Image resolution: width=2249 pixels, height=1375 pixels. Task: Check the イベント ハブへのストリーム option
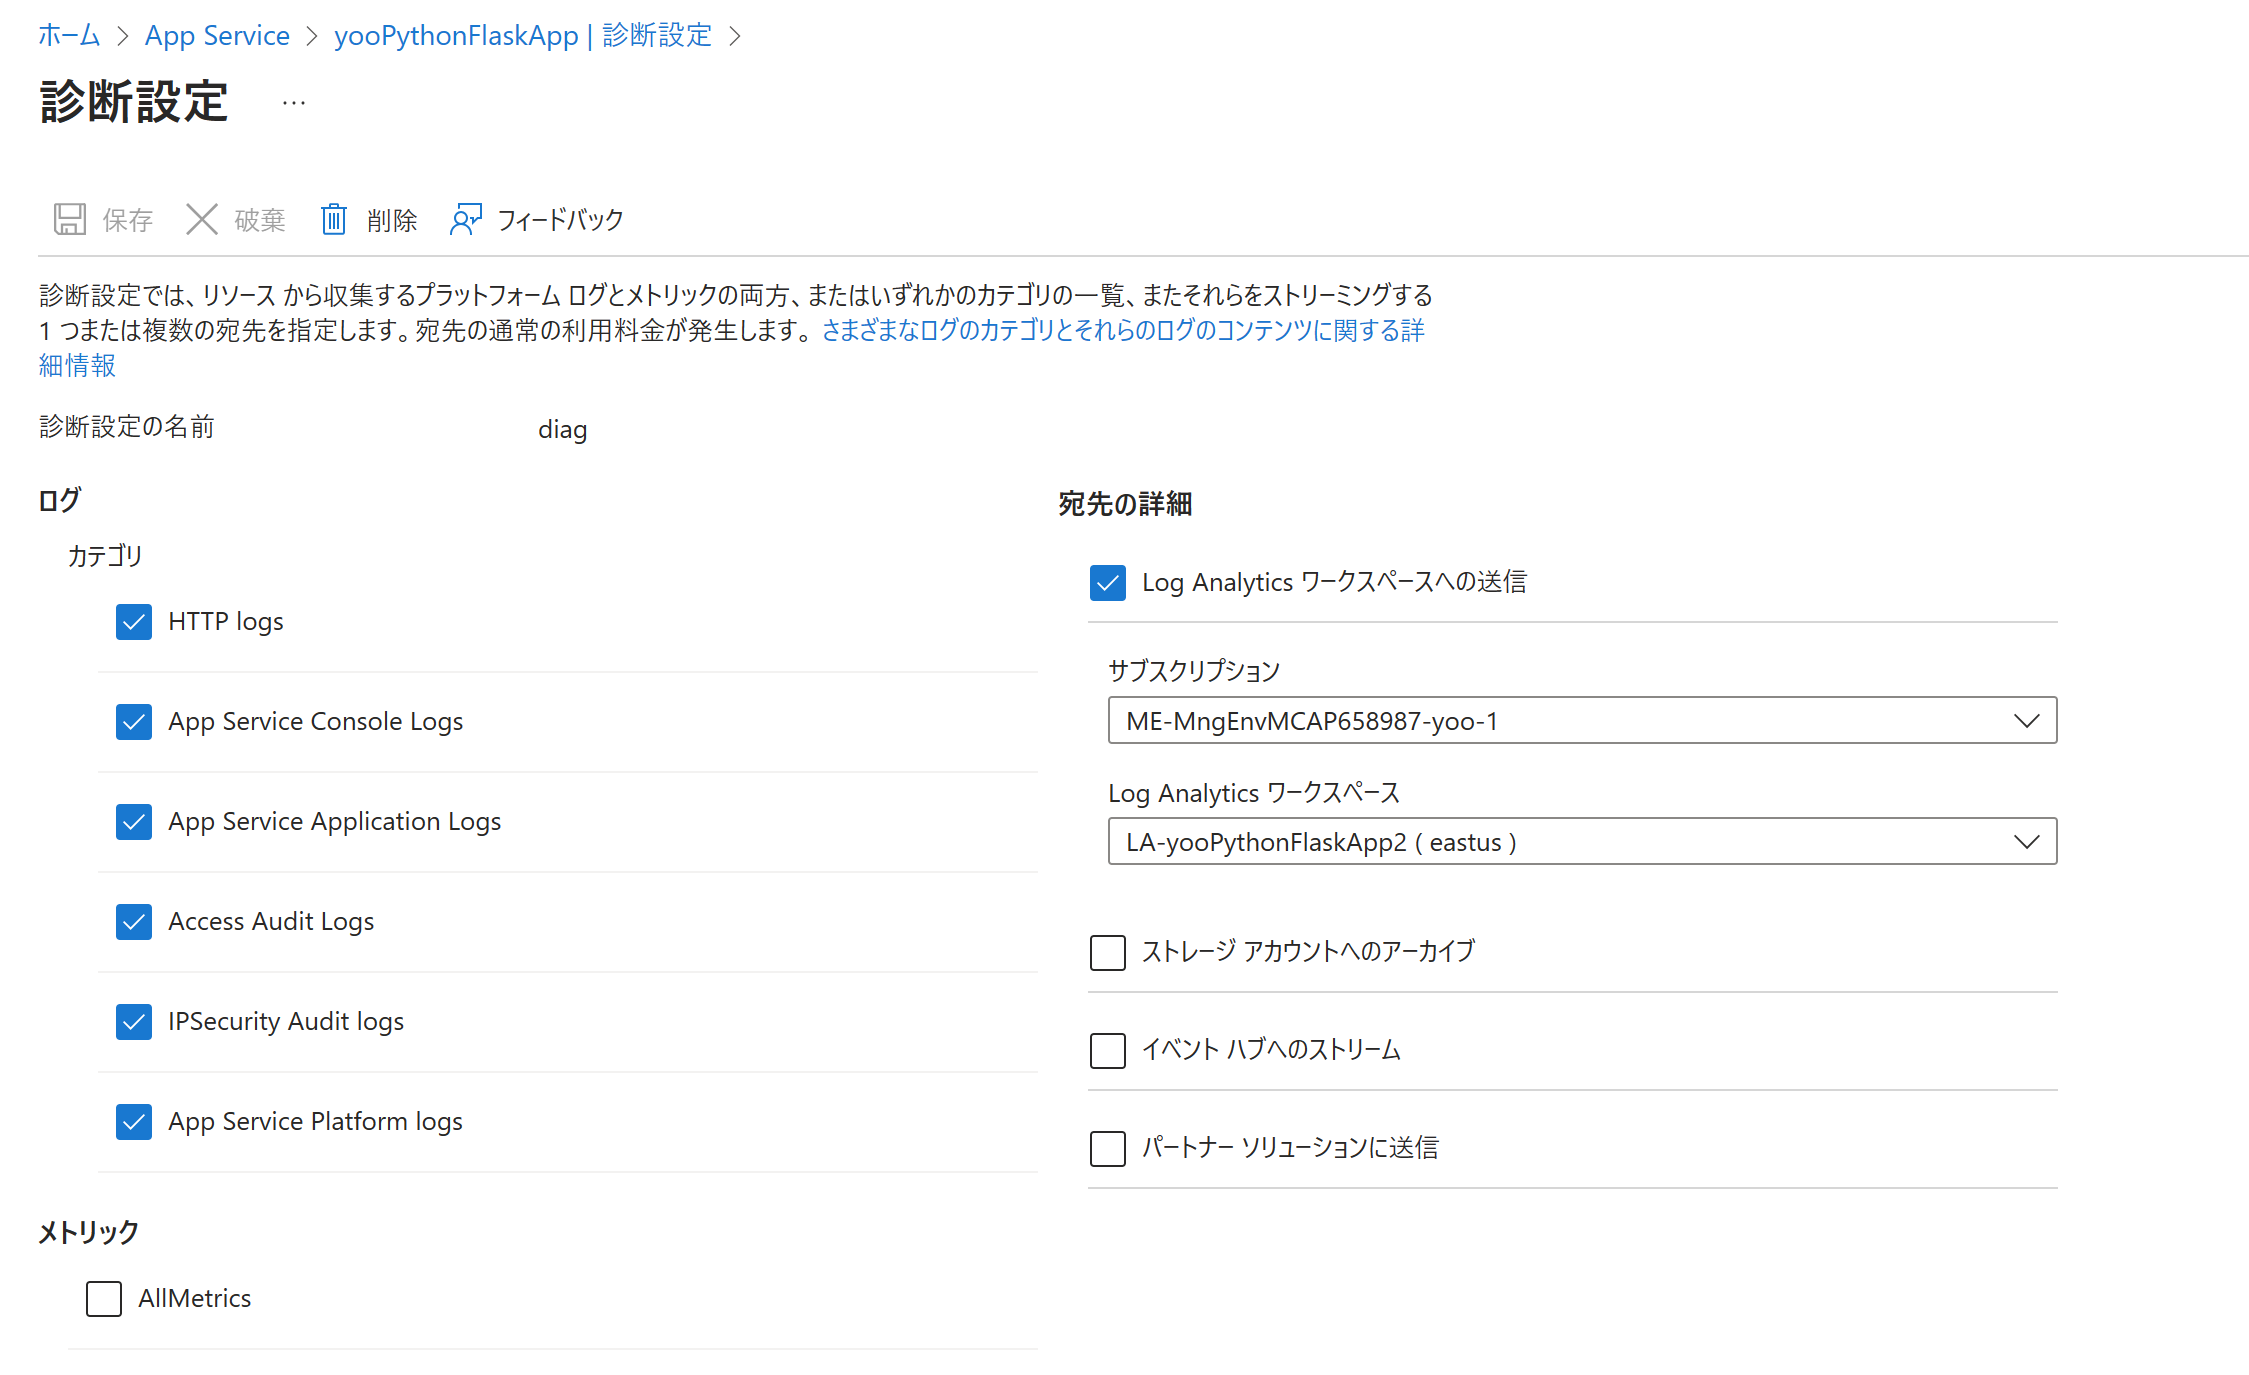[x=1107, y=1050]
